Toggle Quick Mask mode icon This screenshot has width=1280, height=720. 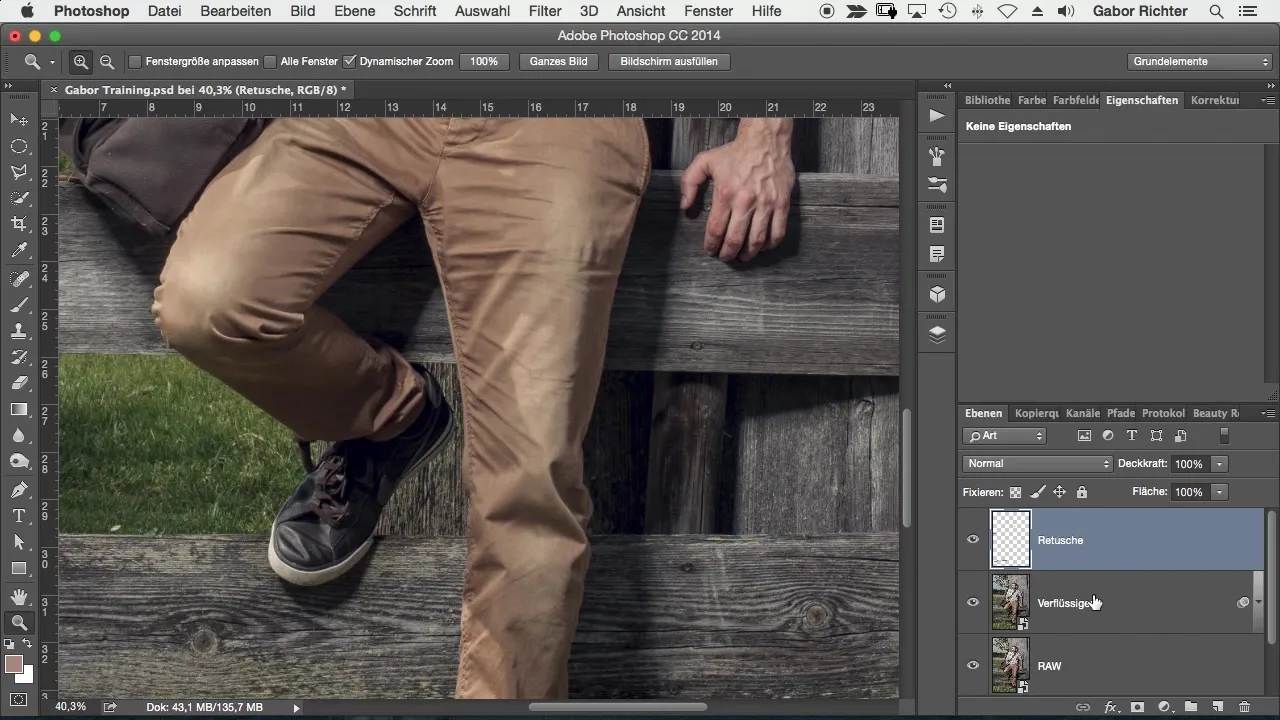coord(18,699)
